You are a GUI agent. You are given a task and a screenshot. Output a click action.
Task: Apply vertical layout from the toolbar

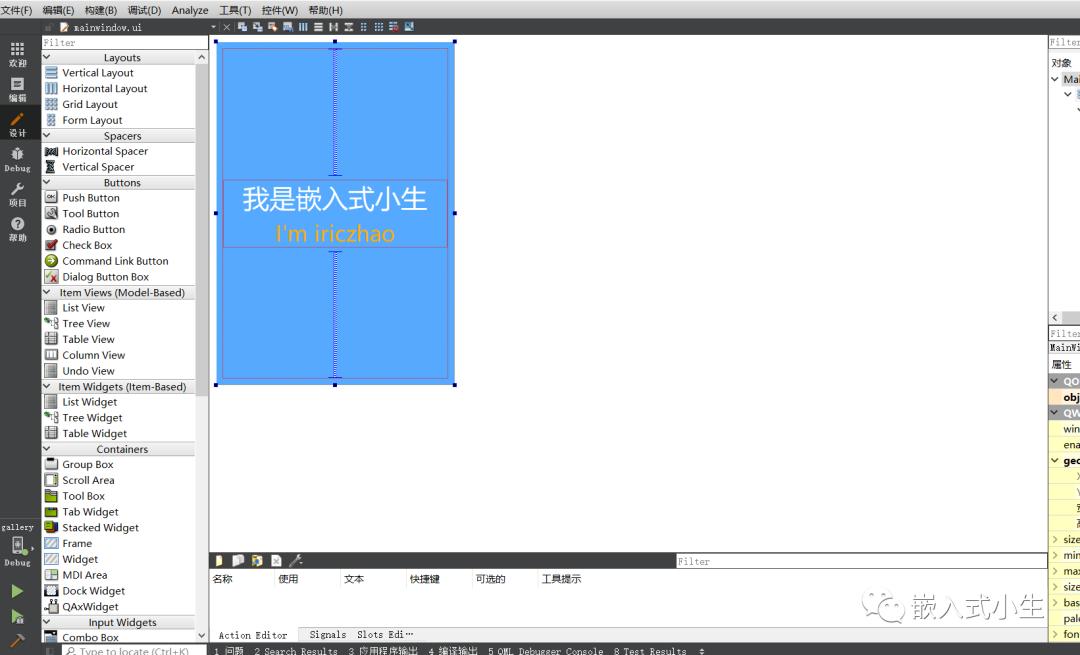tap(318, 27)
